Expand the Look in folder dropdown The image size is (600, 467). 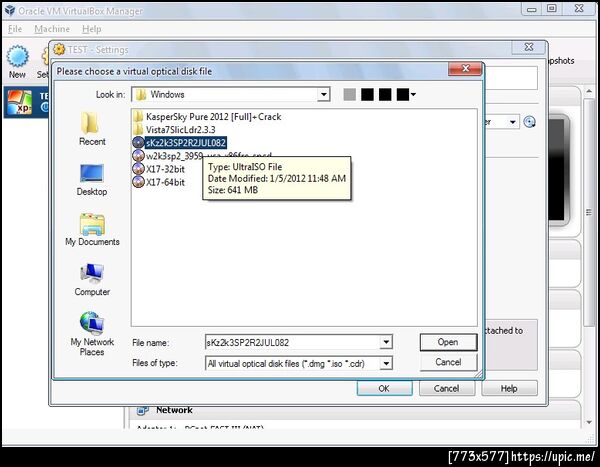[324, 94]
